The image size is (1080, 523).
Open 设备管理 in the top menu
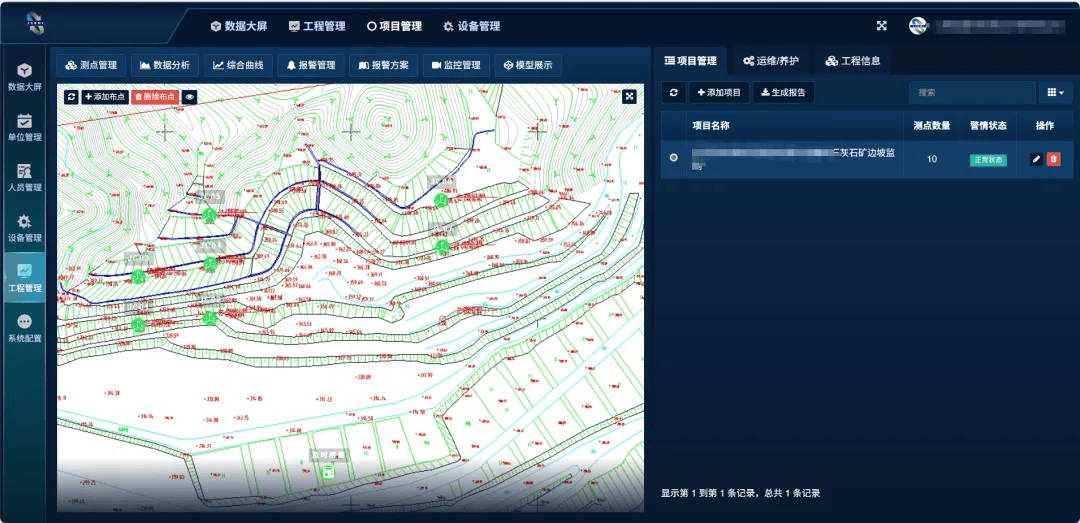[x=472, y=26]
